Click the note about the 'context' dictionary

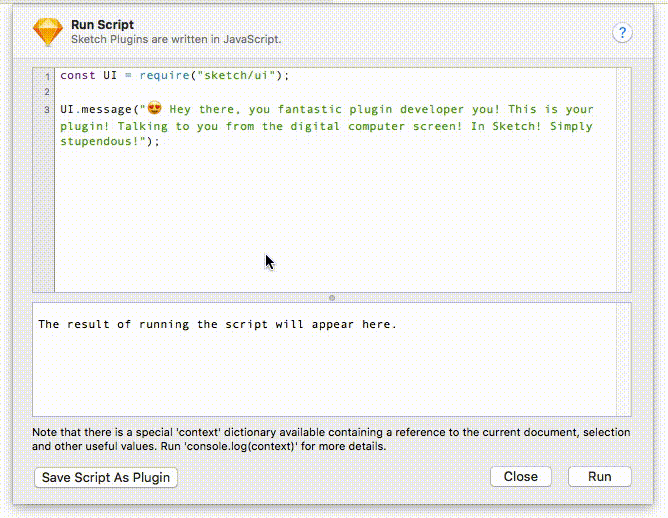[x=330, y=439]
